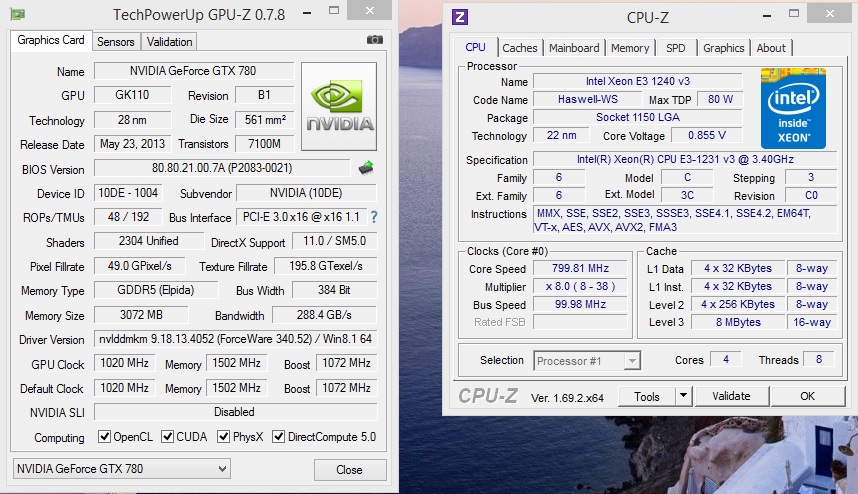Open the About tab in CPU-Z

tap(771, 48)
